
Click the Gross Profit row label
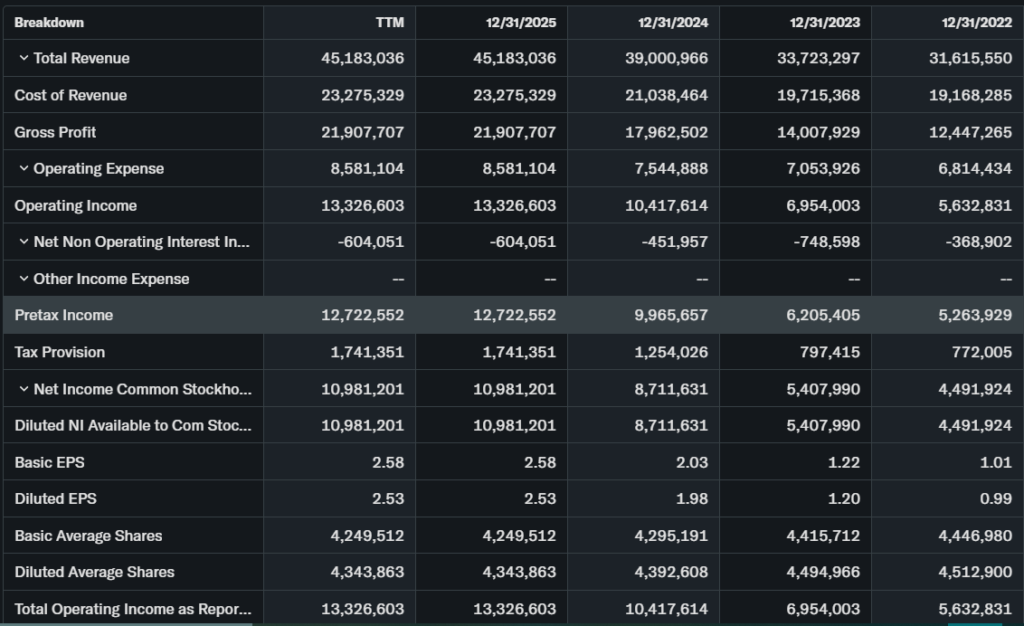(55, 132)
